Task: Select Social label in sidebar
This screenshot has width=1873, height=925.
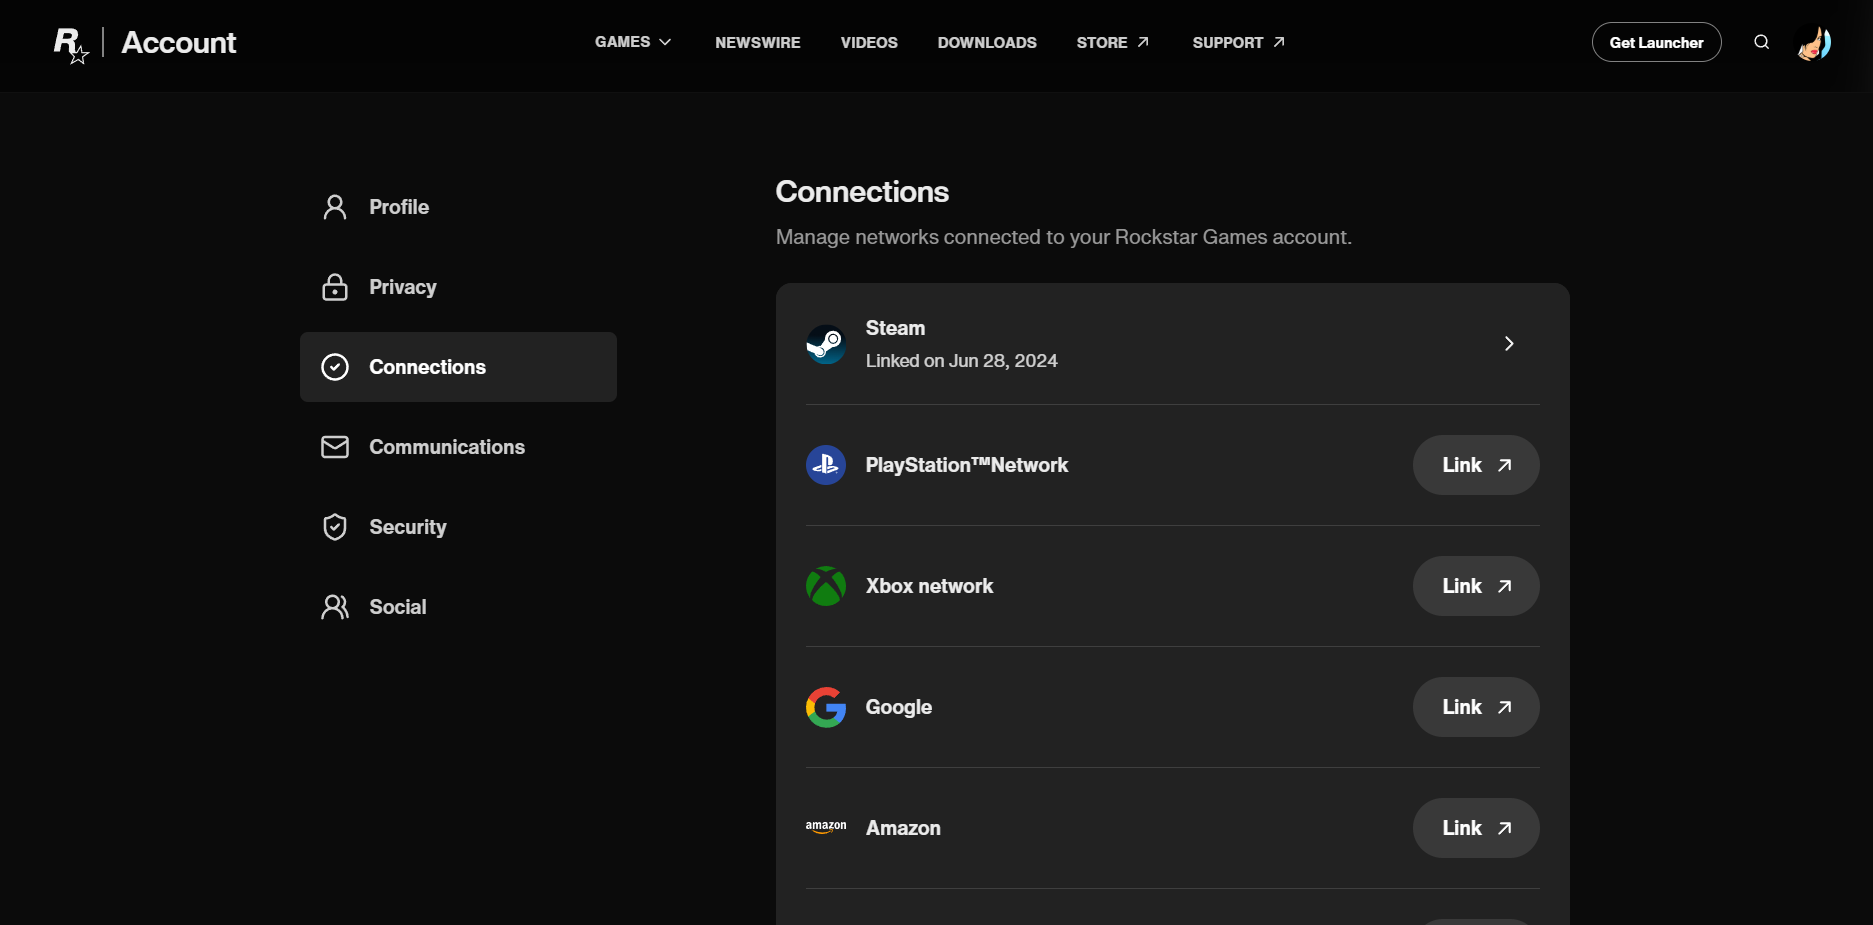Action: tap(398, 607)
